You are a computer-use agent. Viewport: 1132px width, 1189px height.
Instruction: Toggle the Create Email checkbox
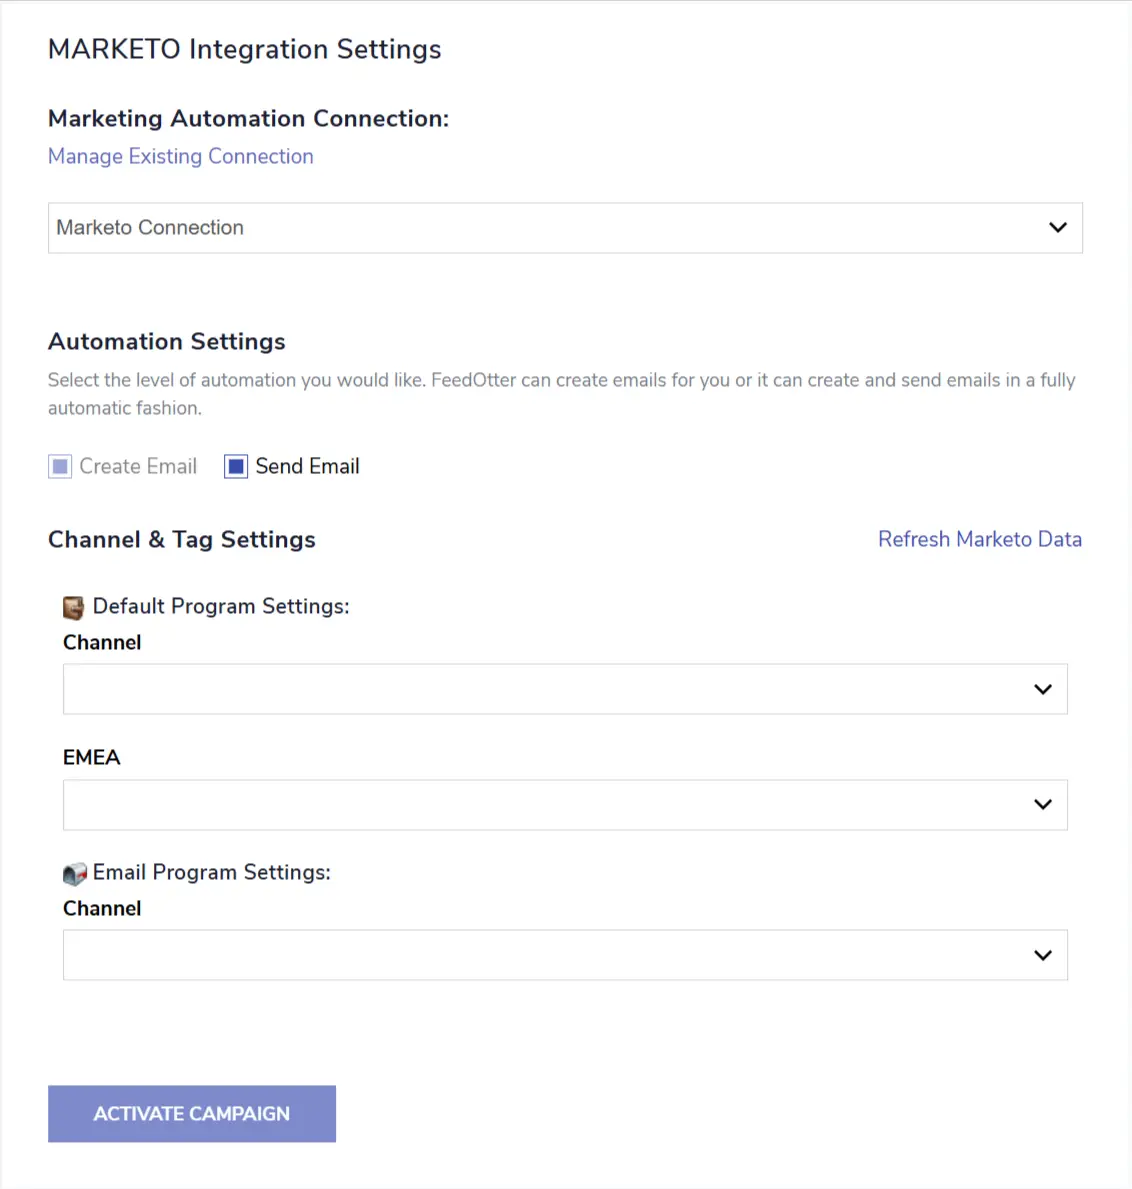(60, 467)
